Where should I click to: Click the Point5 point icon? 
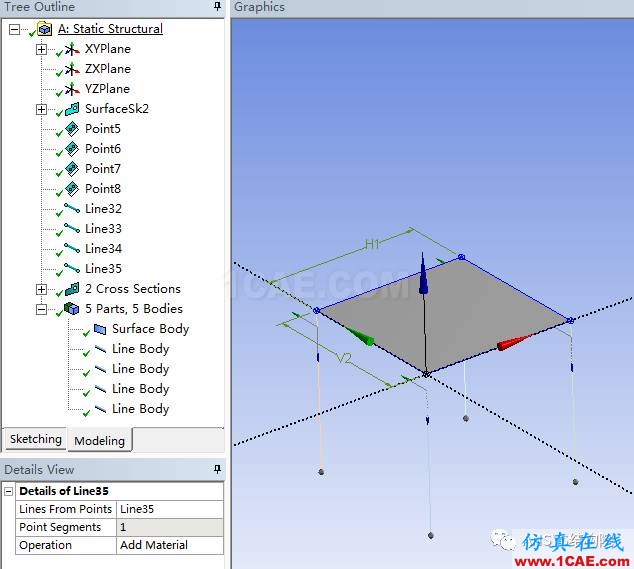point(71,129)
